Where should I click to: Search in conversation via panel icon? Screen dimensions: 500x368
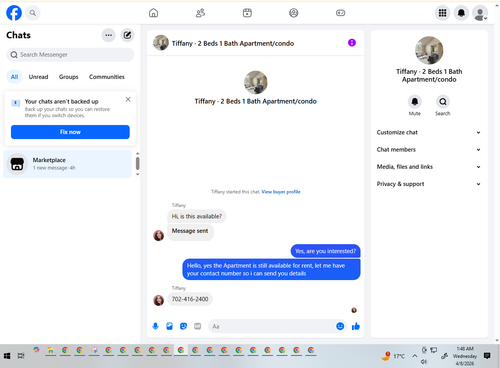(443, 101)
